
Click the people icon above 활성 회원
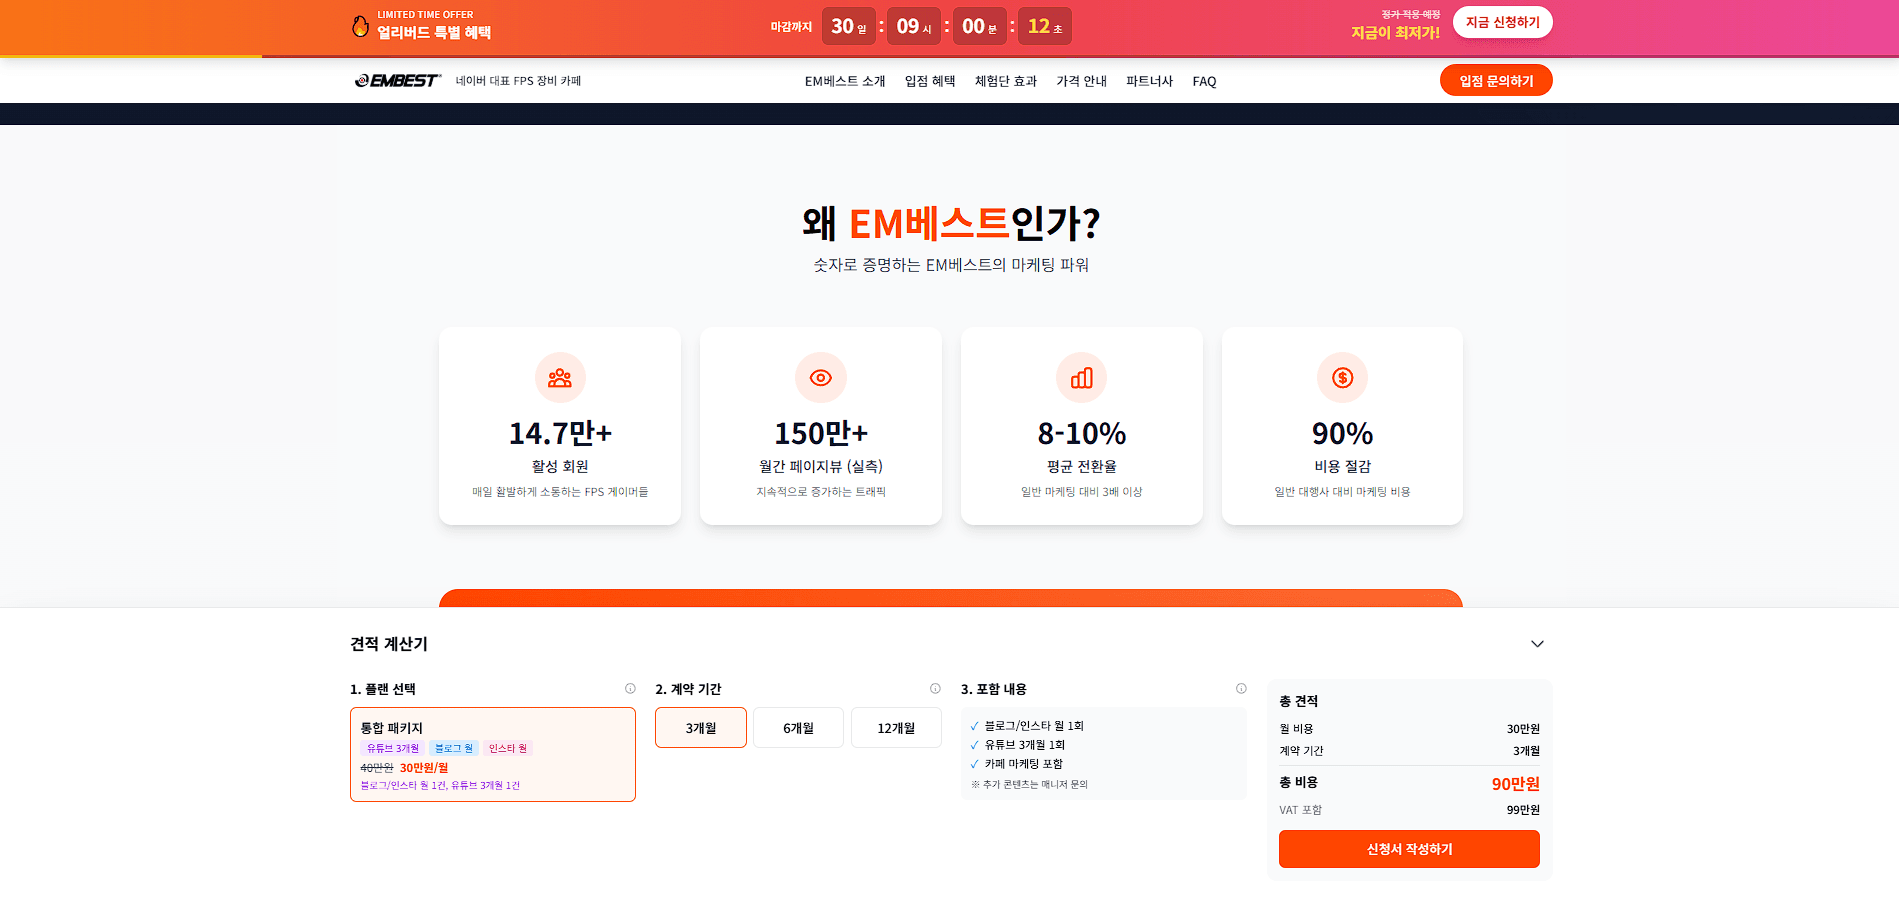559,378
